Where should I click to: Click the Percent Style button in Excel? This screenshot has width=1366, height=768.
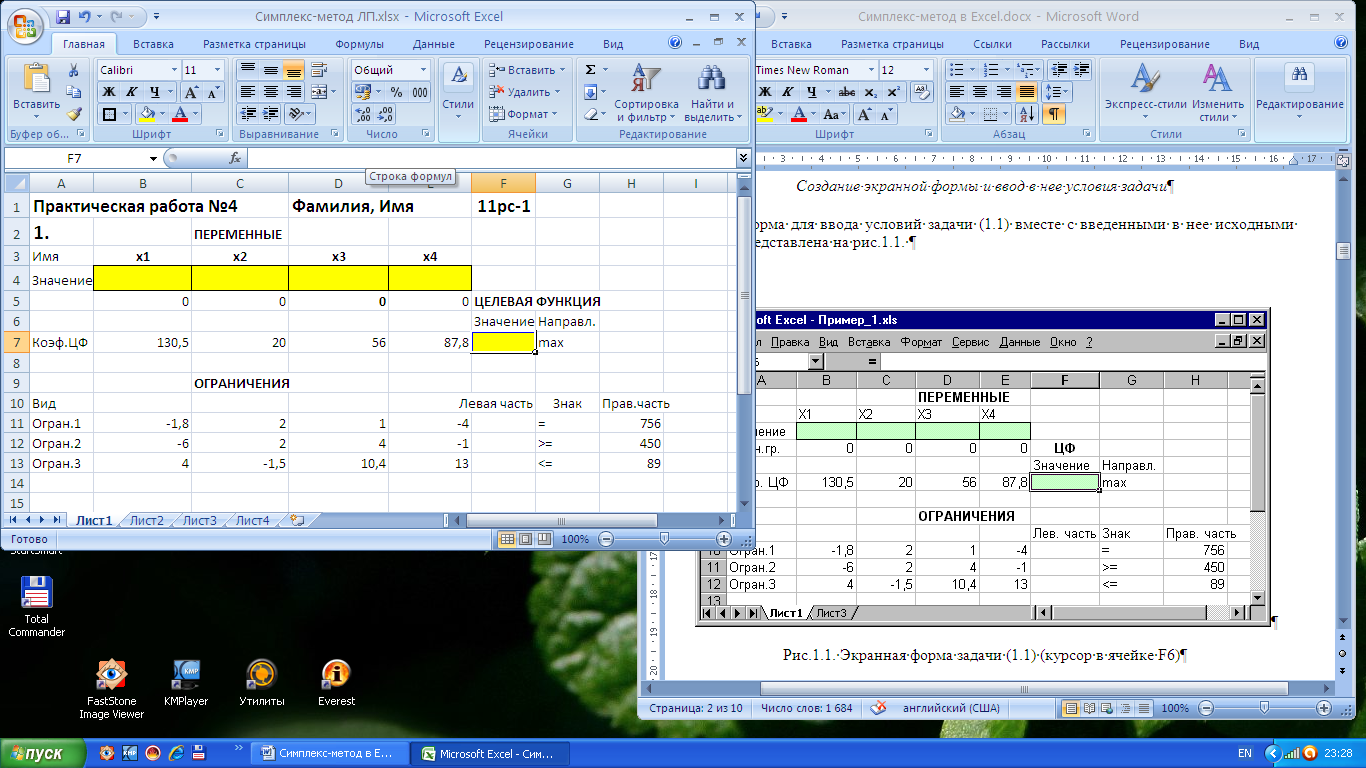[x=396, y=92]
